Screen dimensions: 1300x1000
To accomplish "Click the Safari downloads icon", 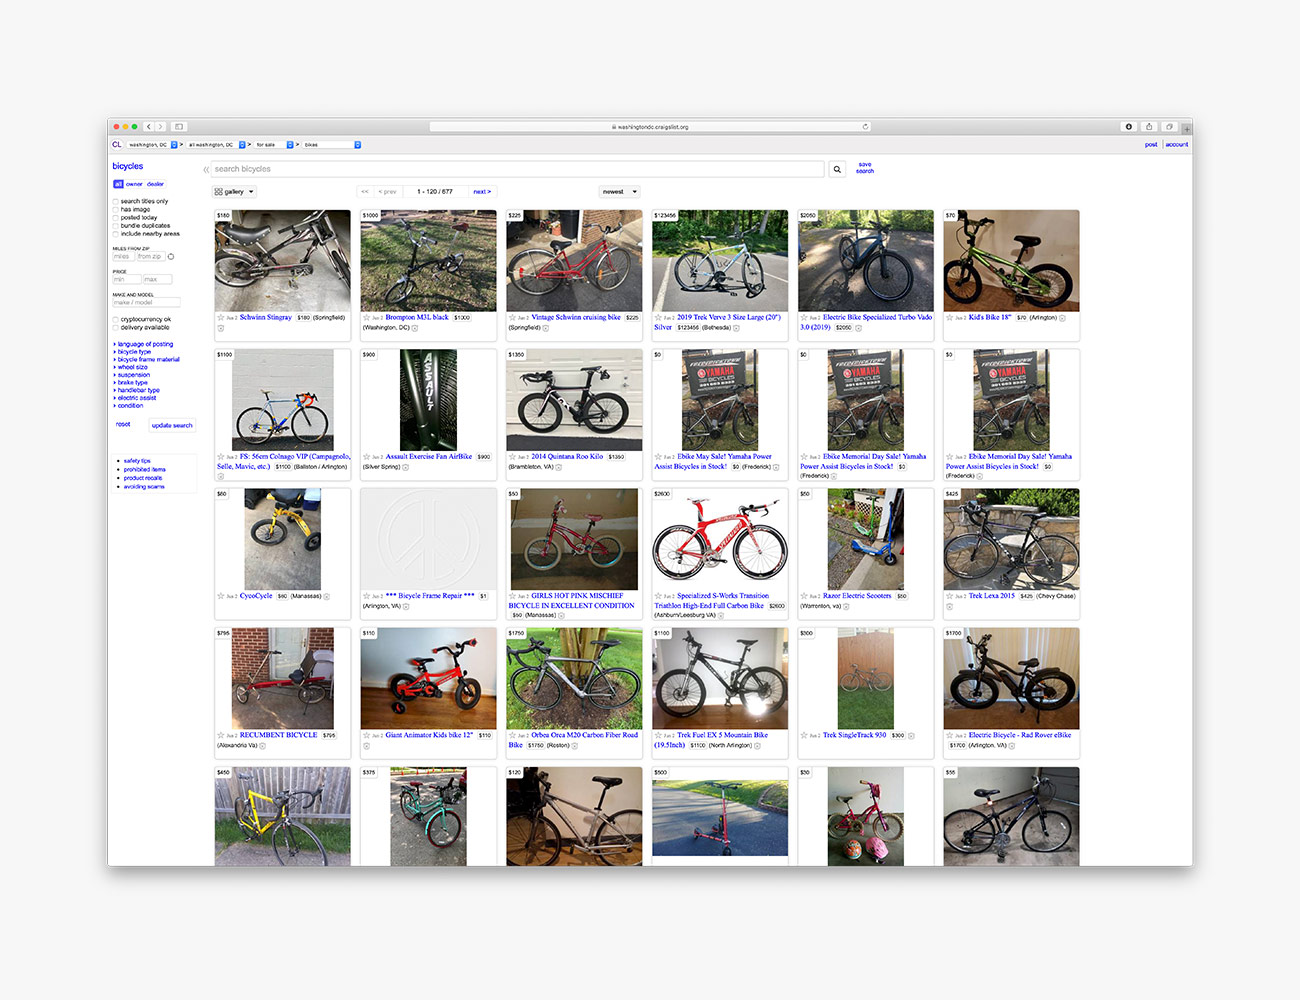I will 1129,127.
